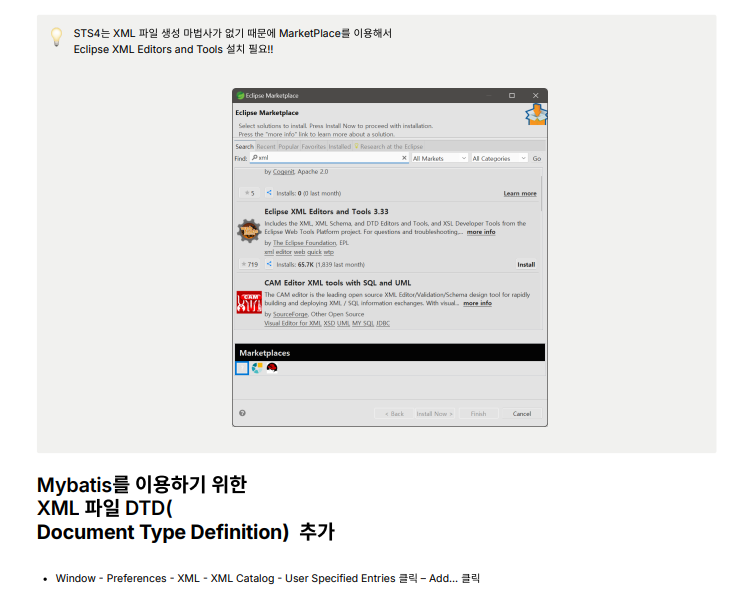This screenshot has width=739, height=607.
Task: Click the xml tag link
Action: 269,252
